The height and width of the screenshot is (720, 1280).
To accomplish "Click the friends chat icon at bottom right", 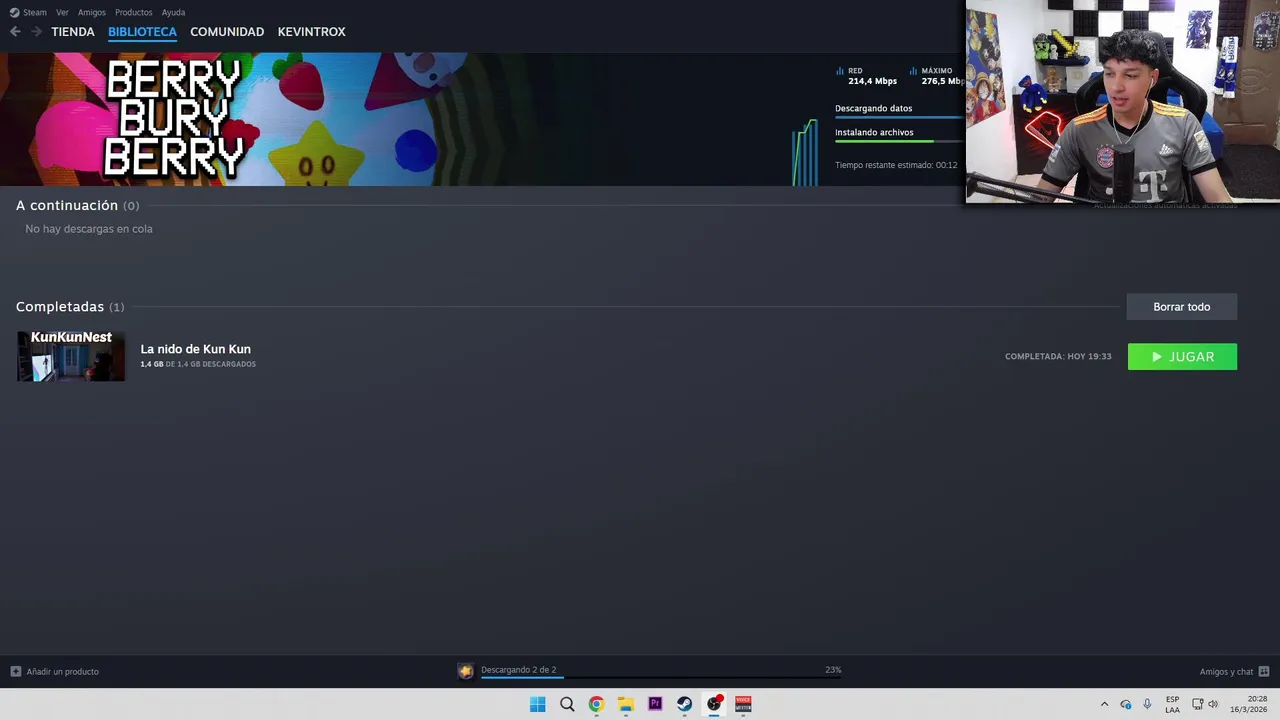I will [1264, 672].
